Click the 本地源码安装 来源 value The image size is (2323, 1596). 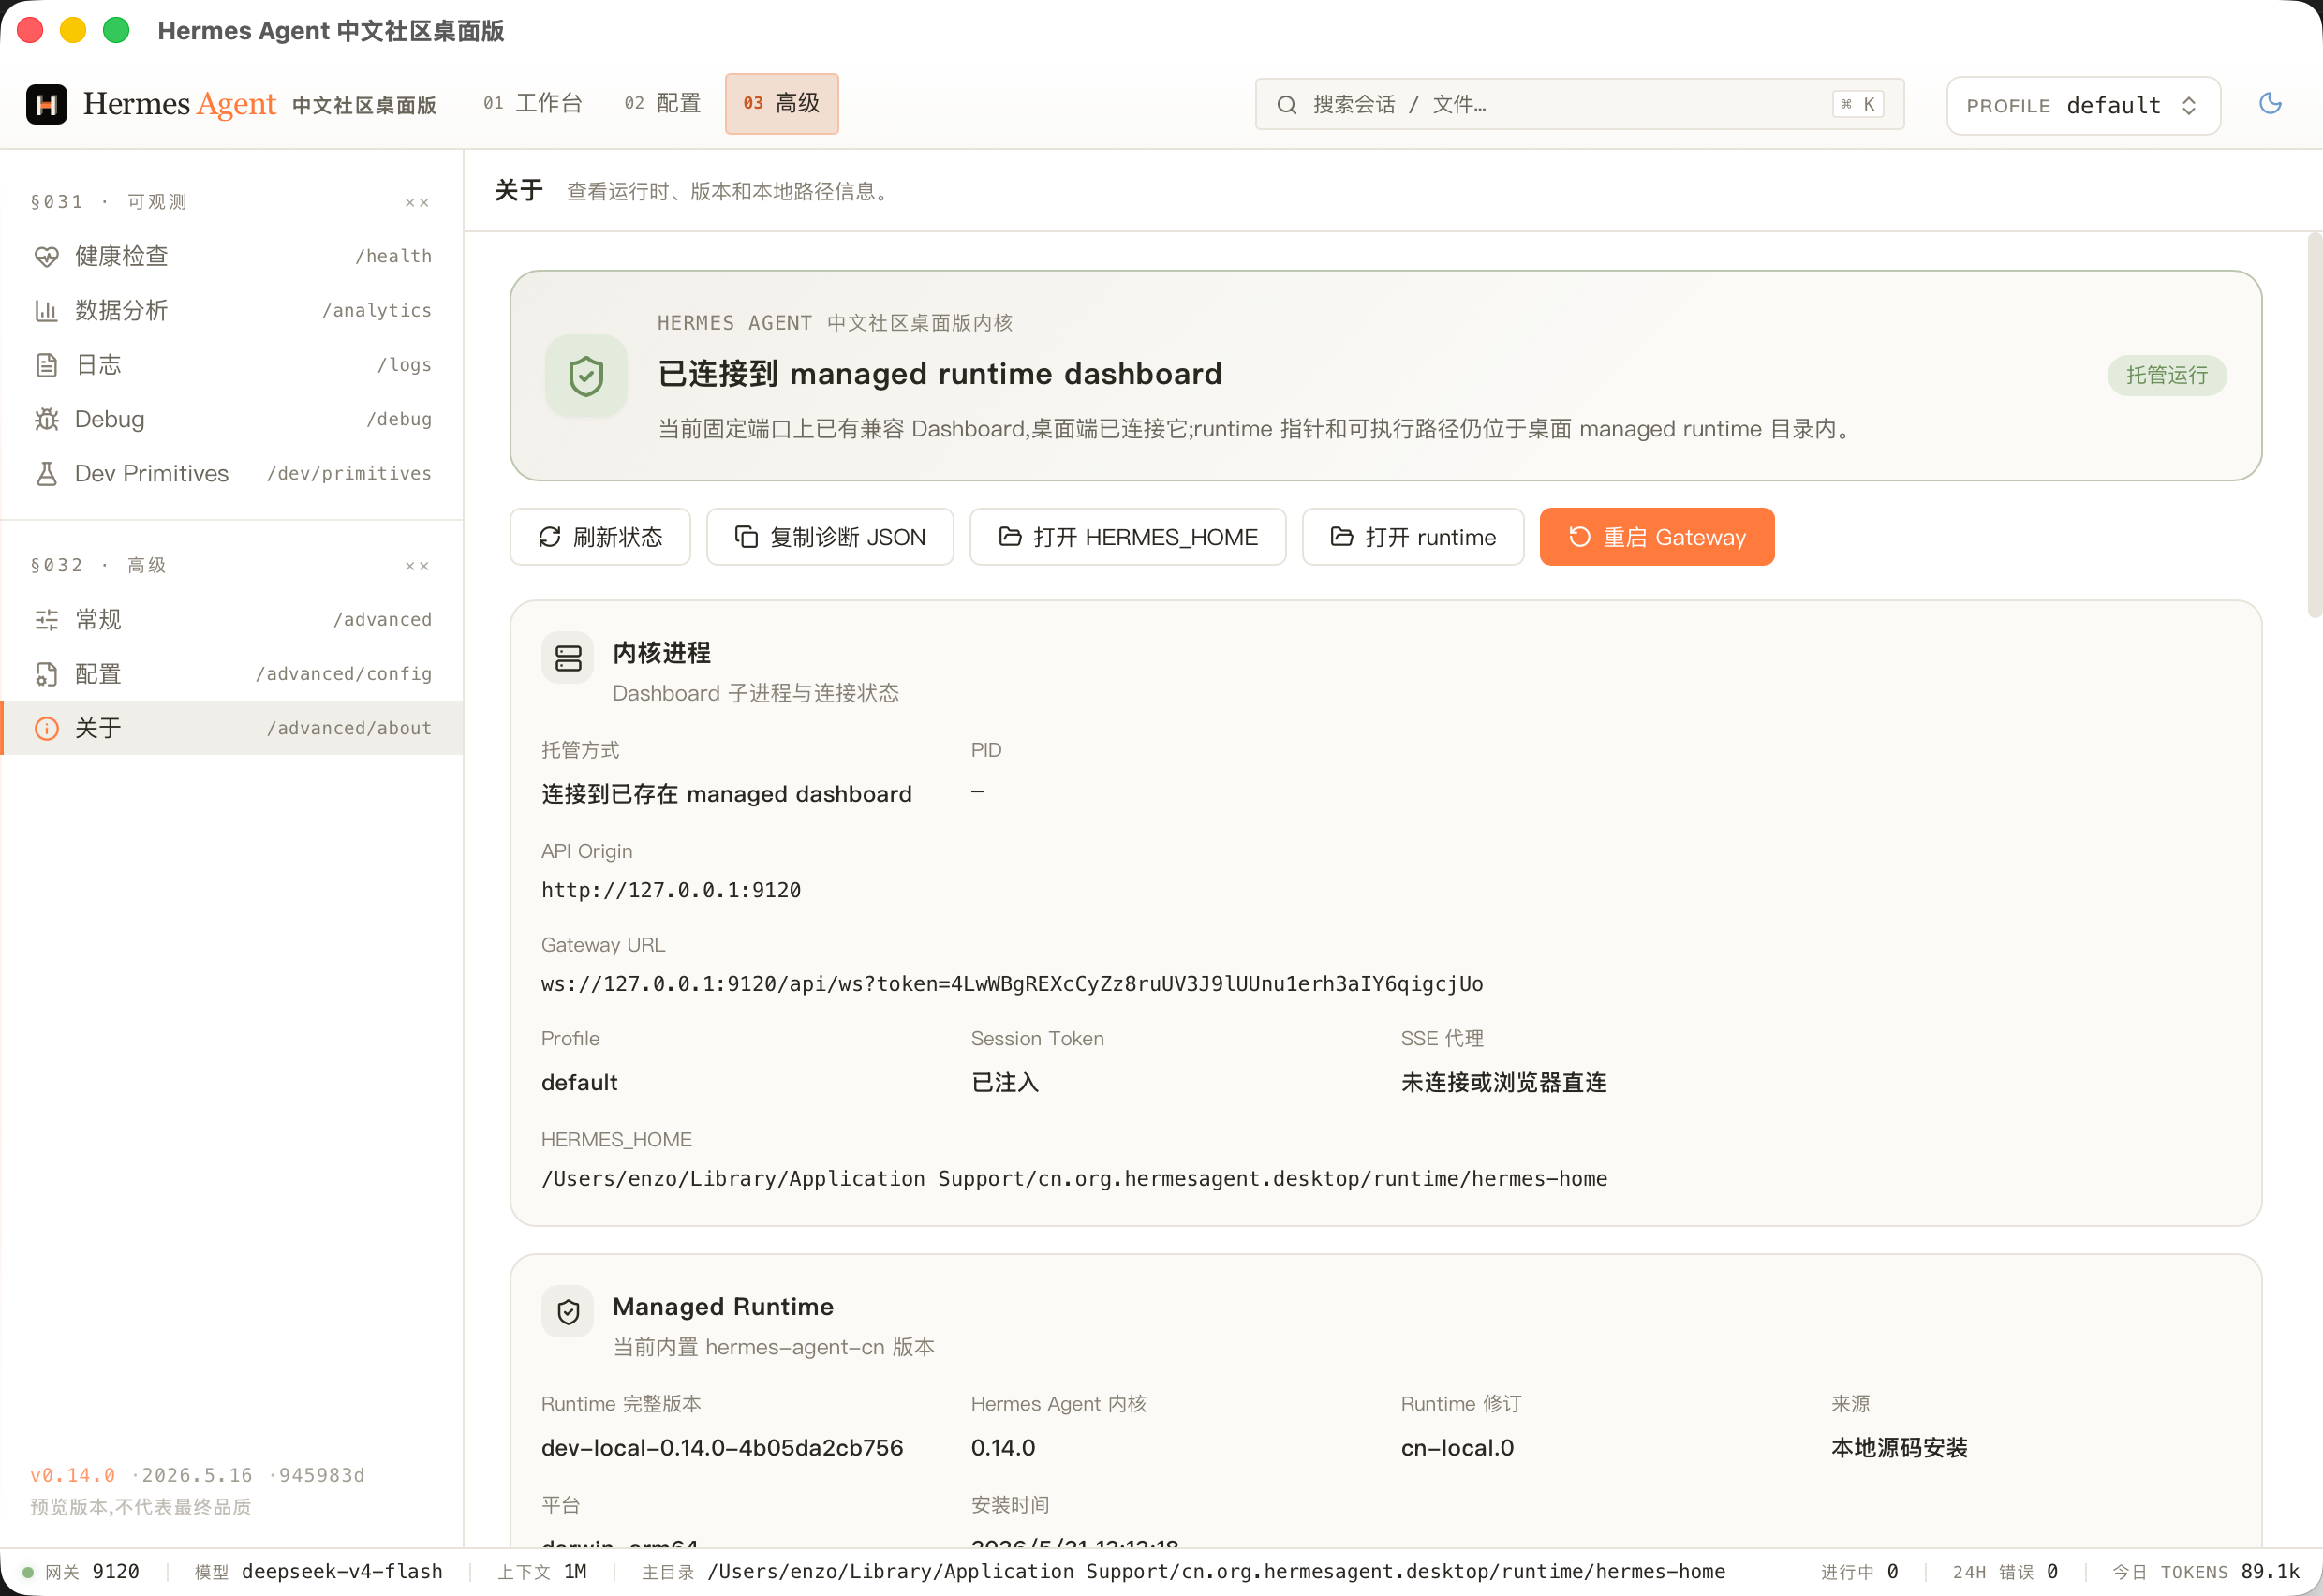1899,1448
